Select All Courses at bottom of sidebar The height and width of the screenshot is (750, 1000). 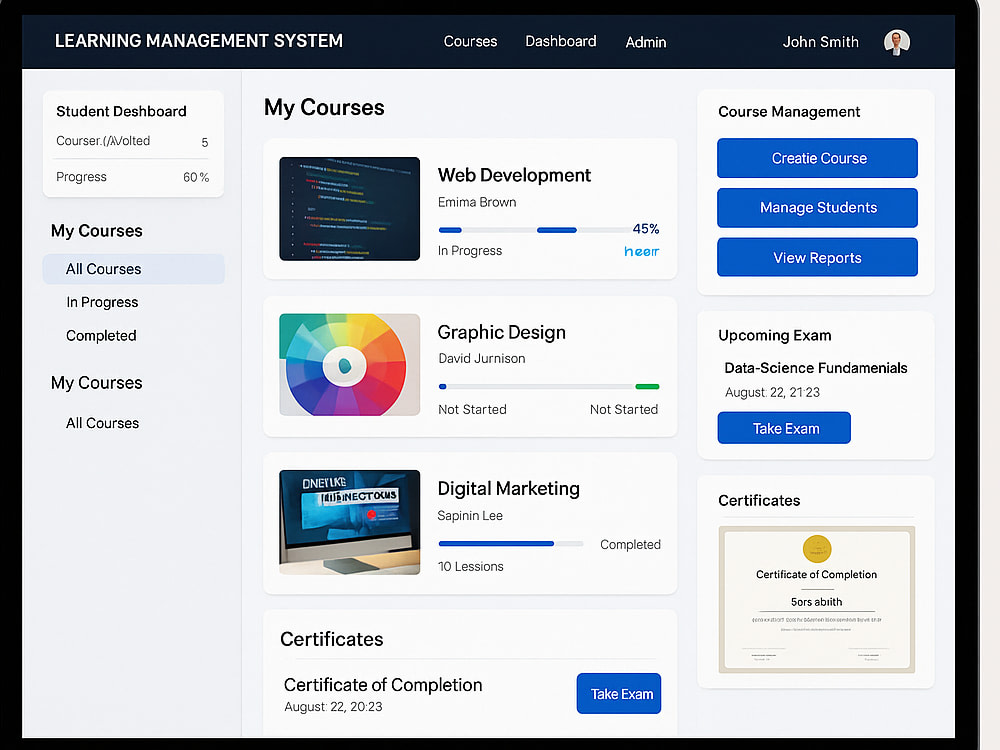[102, 423]
